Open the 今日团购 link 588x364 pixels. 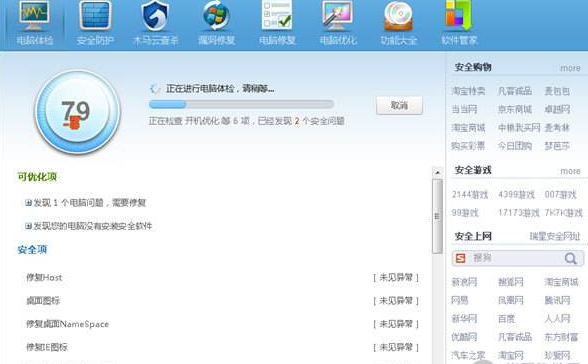coord(515,145)
